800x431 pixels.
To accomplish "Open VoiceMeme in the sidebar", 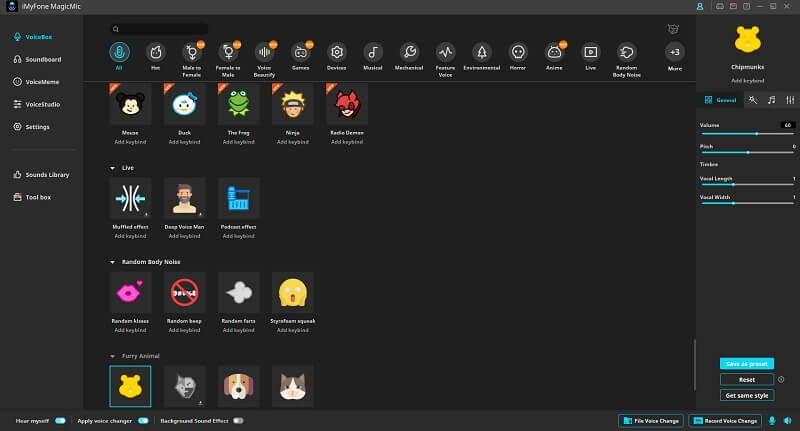I will 36,82.
